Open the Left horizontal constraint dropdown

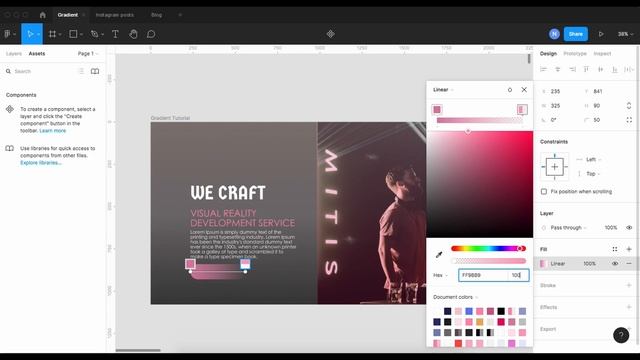pos(593,159)
